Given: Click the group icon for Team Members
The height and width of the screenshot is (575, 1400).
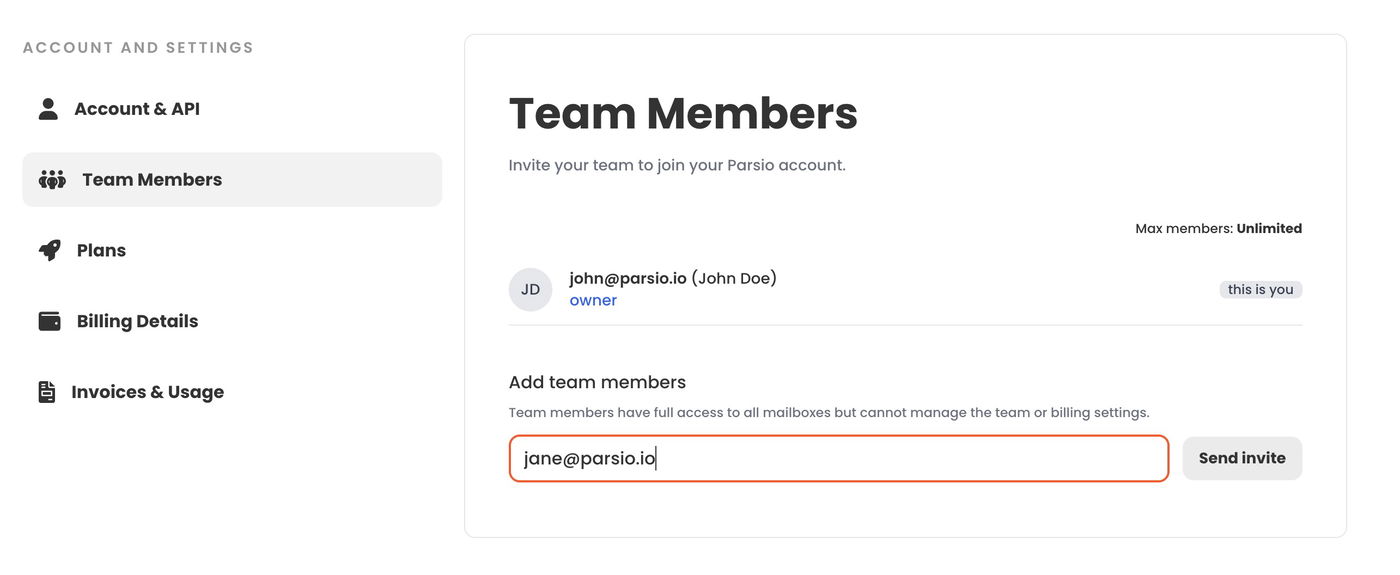Looking at the screenshot, I should point(52,180).
